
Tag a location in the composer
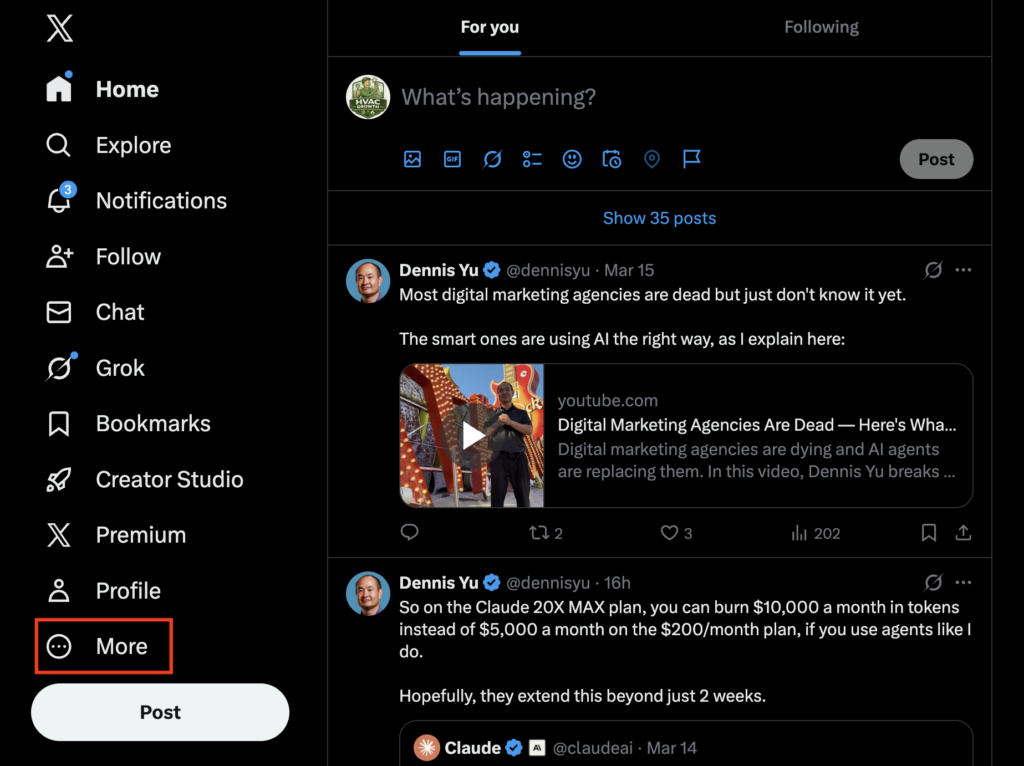coord(652,159)
